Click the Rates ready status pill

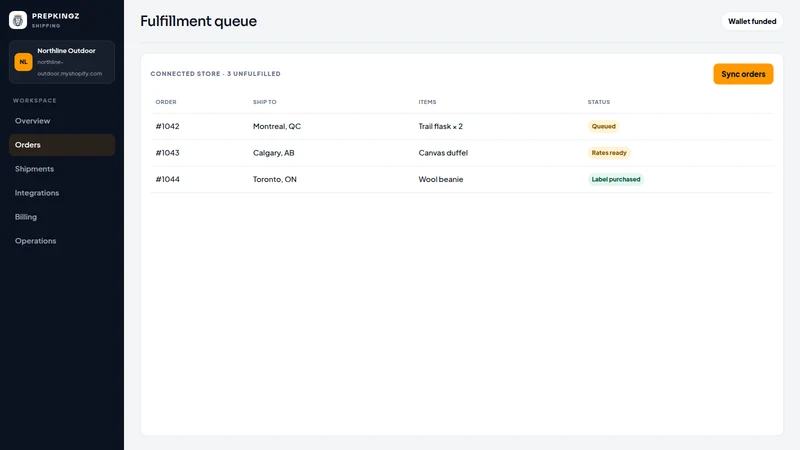(609, 153)
